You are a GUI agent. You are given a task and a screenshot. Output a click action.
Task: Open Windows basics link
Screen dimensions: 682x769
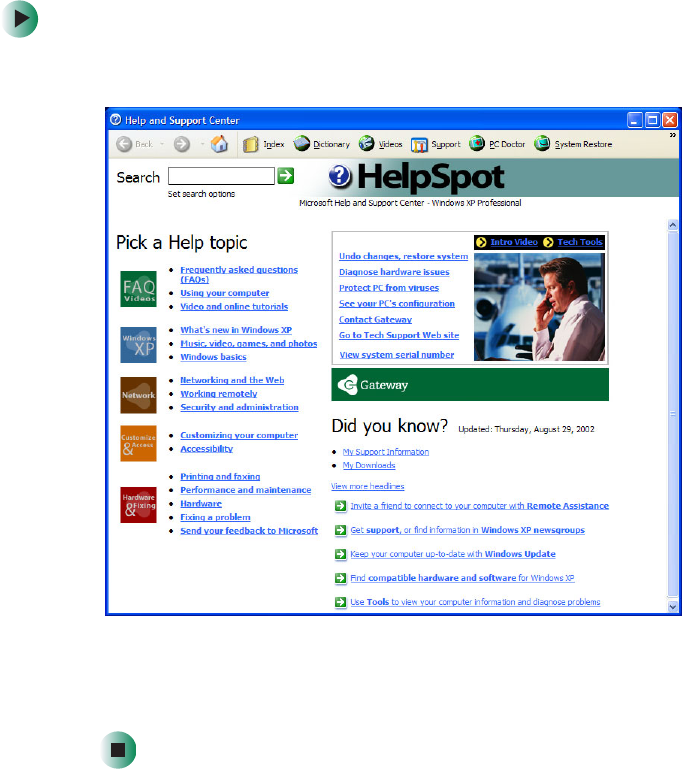pyautogui.click(x=213, y=357)
